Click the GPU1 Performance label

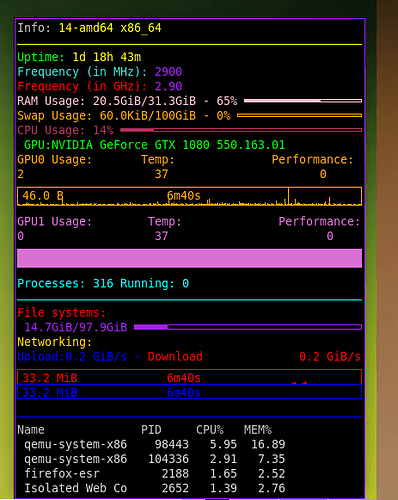tap(319, 222)
